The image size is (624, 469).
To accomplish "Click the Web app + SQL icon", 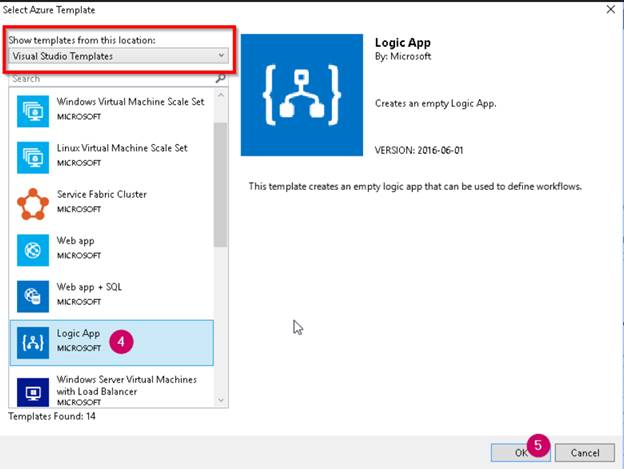I will [33, 297].
